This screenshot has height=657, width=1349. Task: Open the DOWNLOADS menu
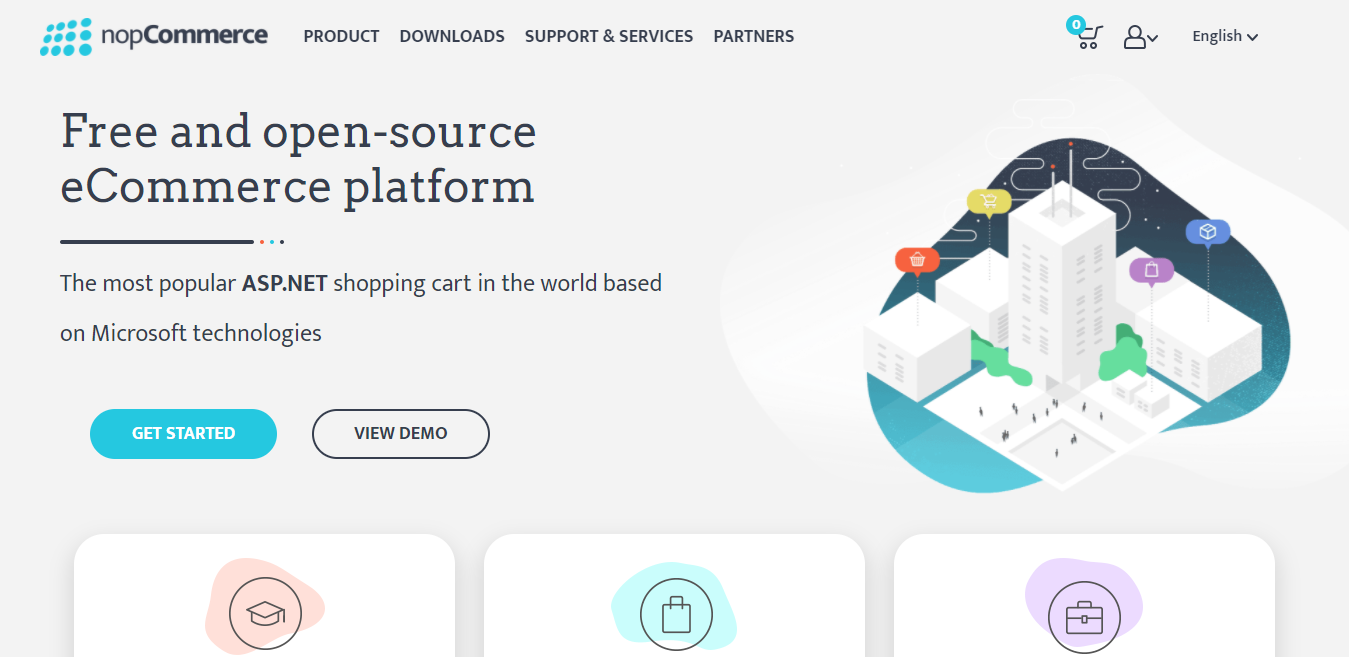[x=452, y=36]
